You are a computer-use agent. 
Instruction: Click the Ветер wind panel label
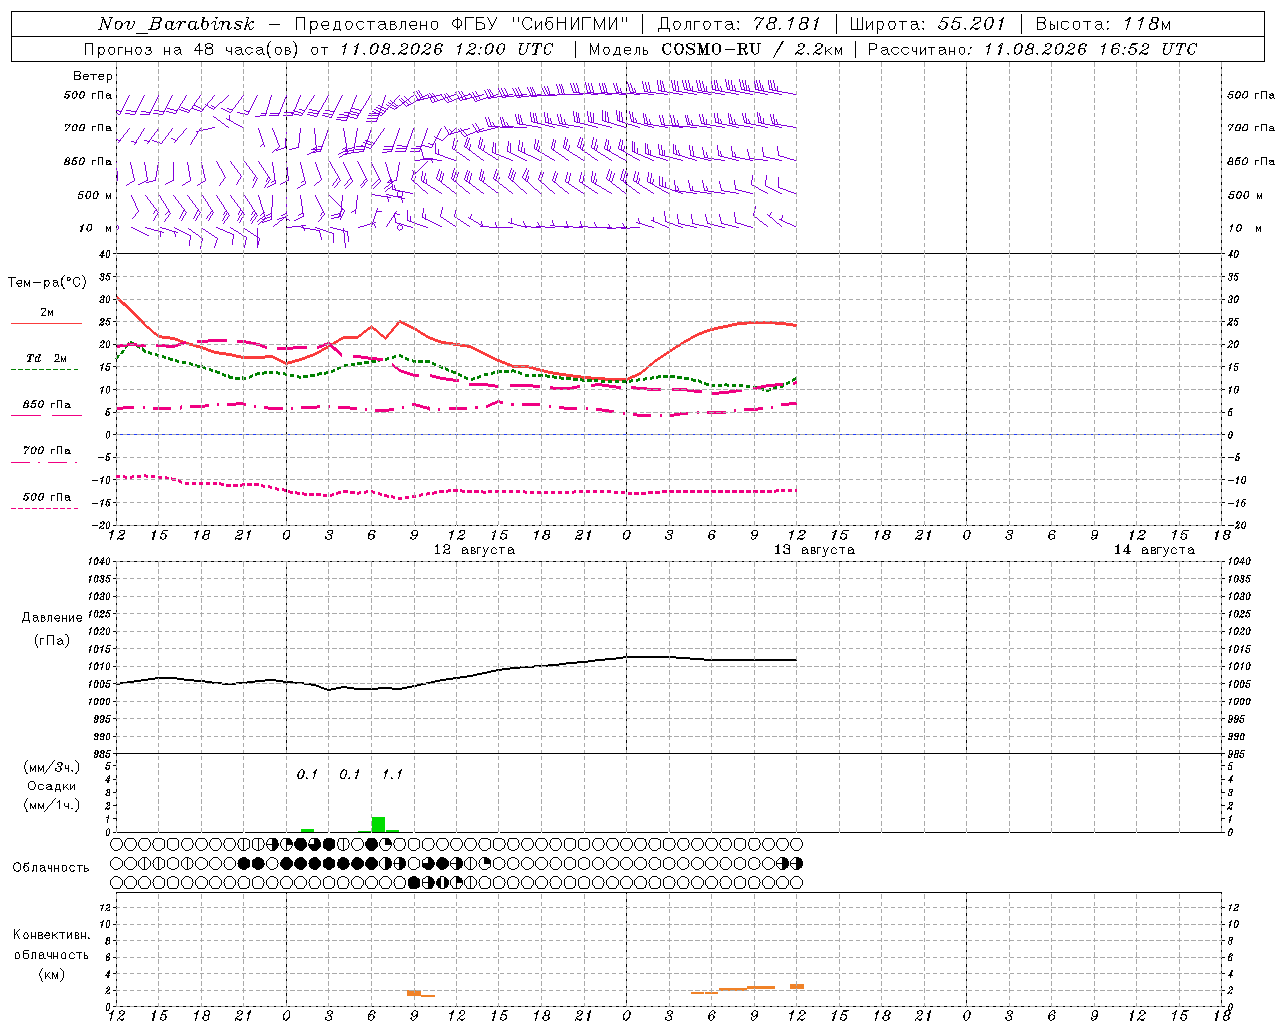pyautogui.click(x=93, y=76)
